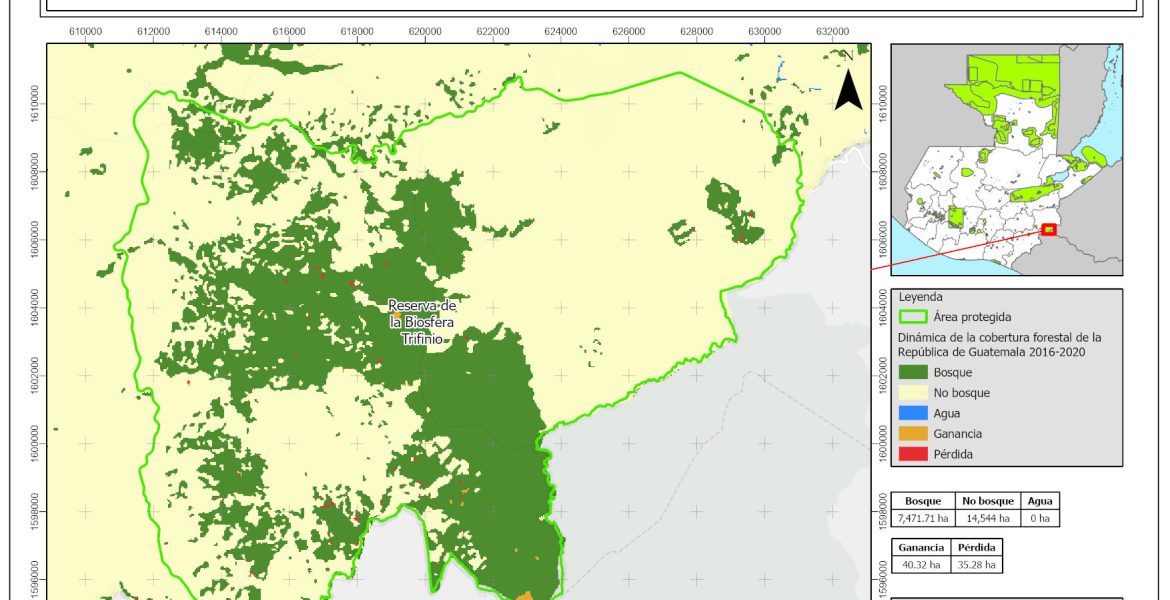
Task: Click the 40.32 ha Ganancia cell
Action: [x=918, y=565]
